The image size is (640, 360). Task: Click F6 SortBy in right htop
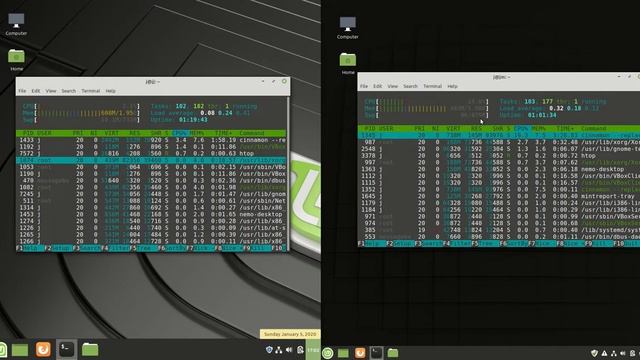(x=513, y=244)
